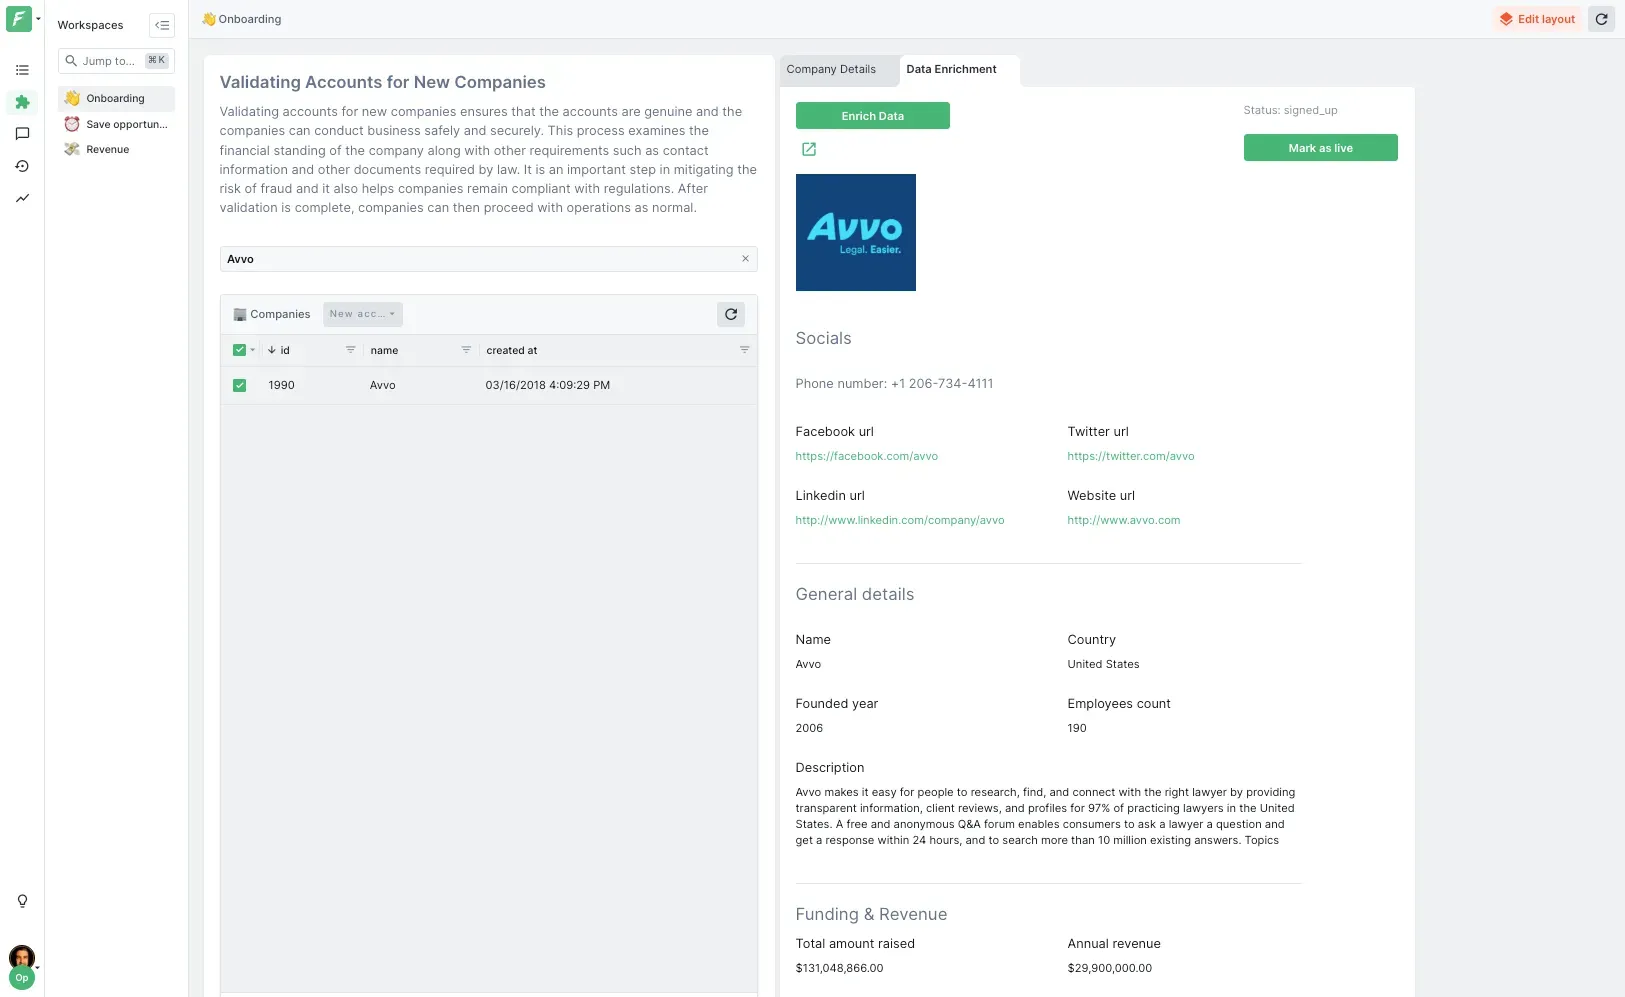Open the chat notes icon

22,134
